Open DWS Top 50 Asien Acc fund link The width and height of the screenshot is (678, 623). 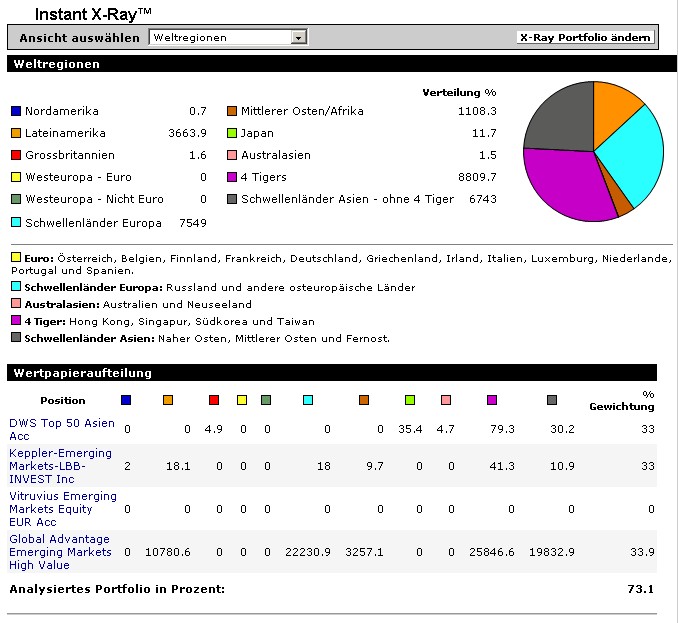tap(62, 429)
